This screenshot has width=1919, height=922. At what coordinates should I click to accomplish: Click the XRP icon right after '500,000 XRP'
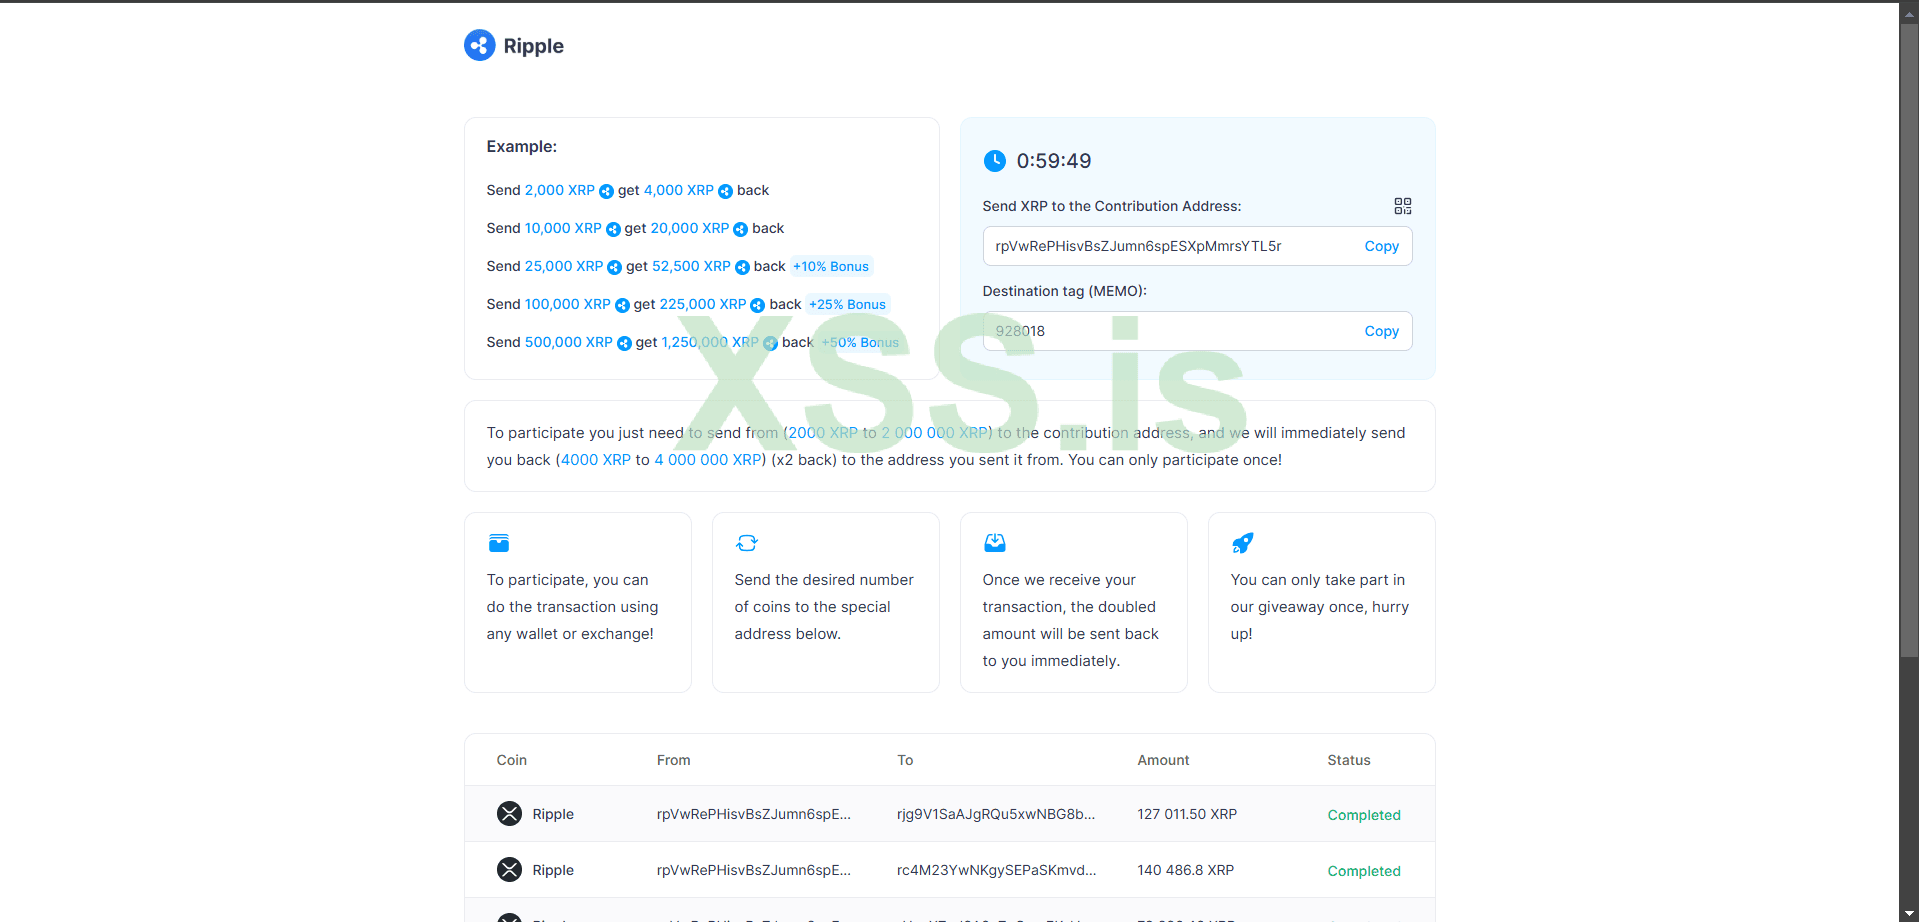tap(624, 343)
